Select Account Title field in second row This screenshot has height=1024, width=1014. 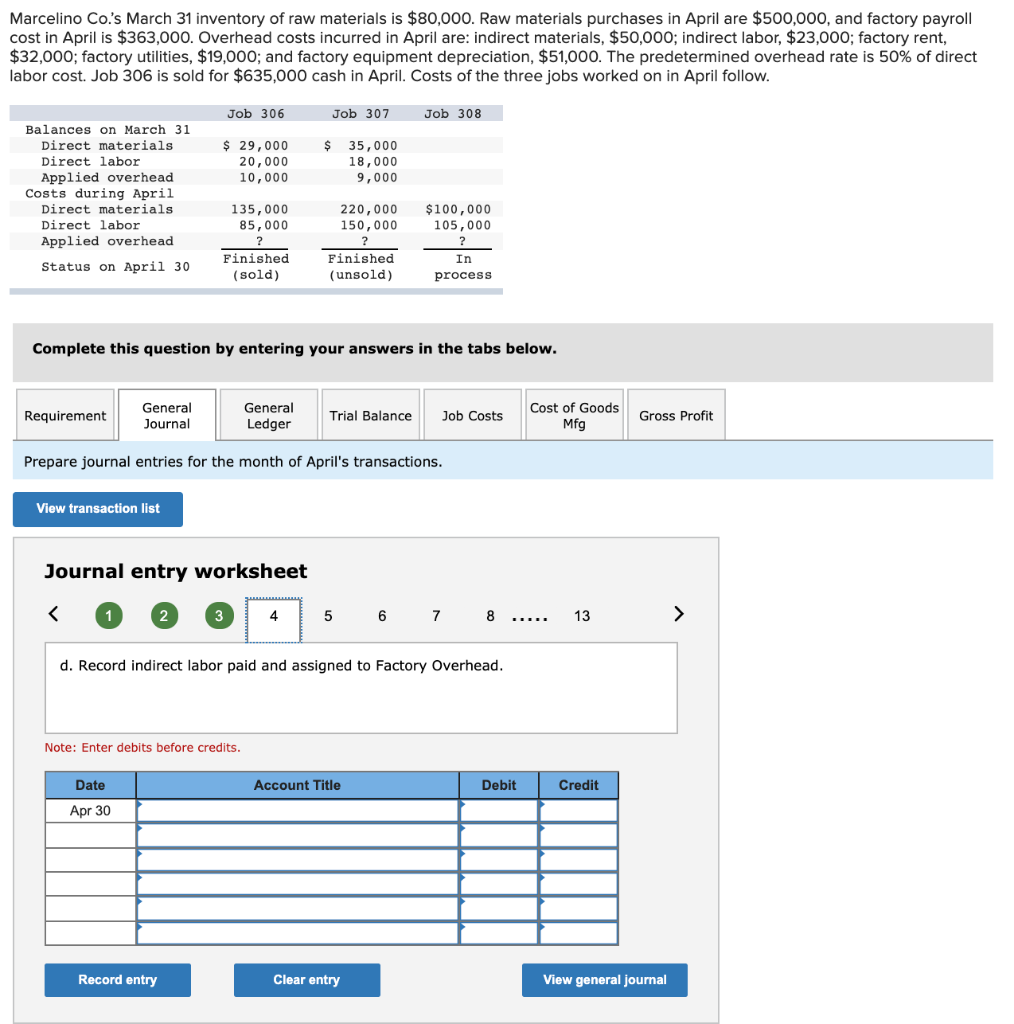point(298,835)
